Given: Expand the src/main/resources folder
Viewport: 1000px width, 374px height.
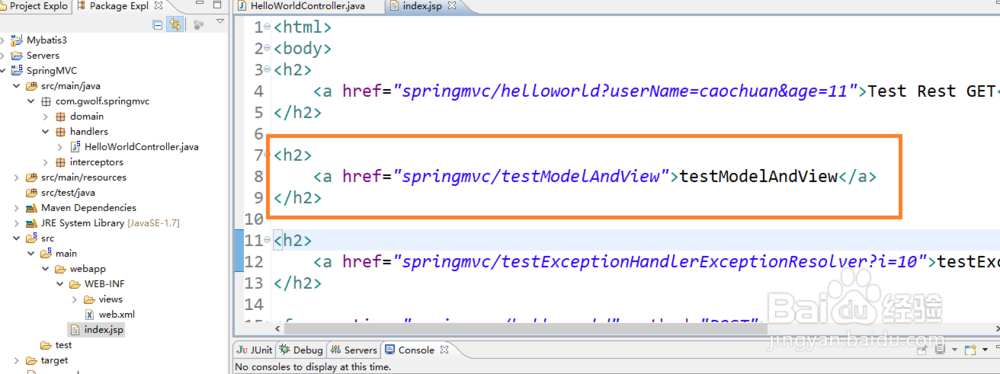Looking at the screenshot, I should pyautogui.click(x=17, y=177).
